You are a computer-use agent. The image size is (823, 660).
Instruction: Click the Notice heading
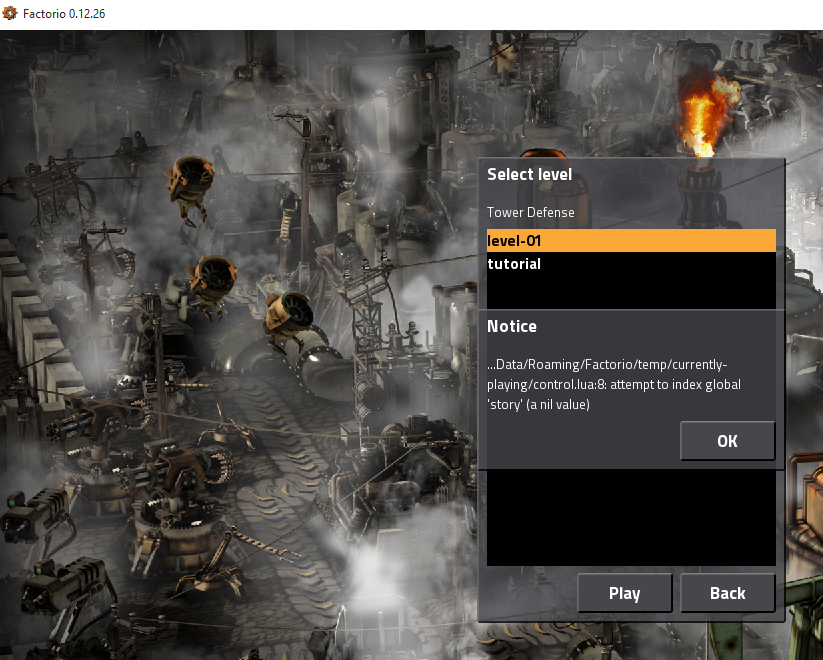[512, 326]
